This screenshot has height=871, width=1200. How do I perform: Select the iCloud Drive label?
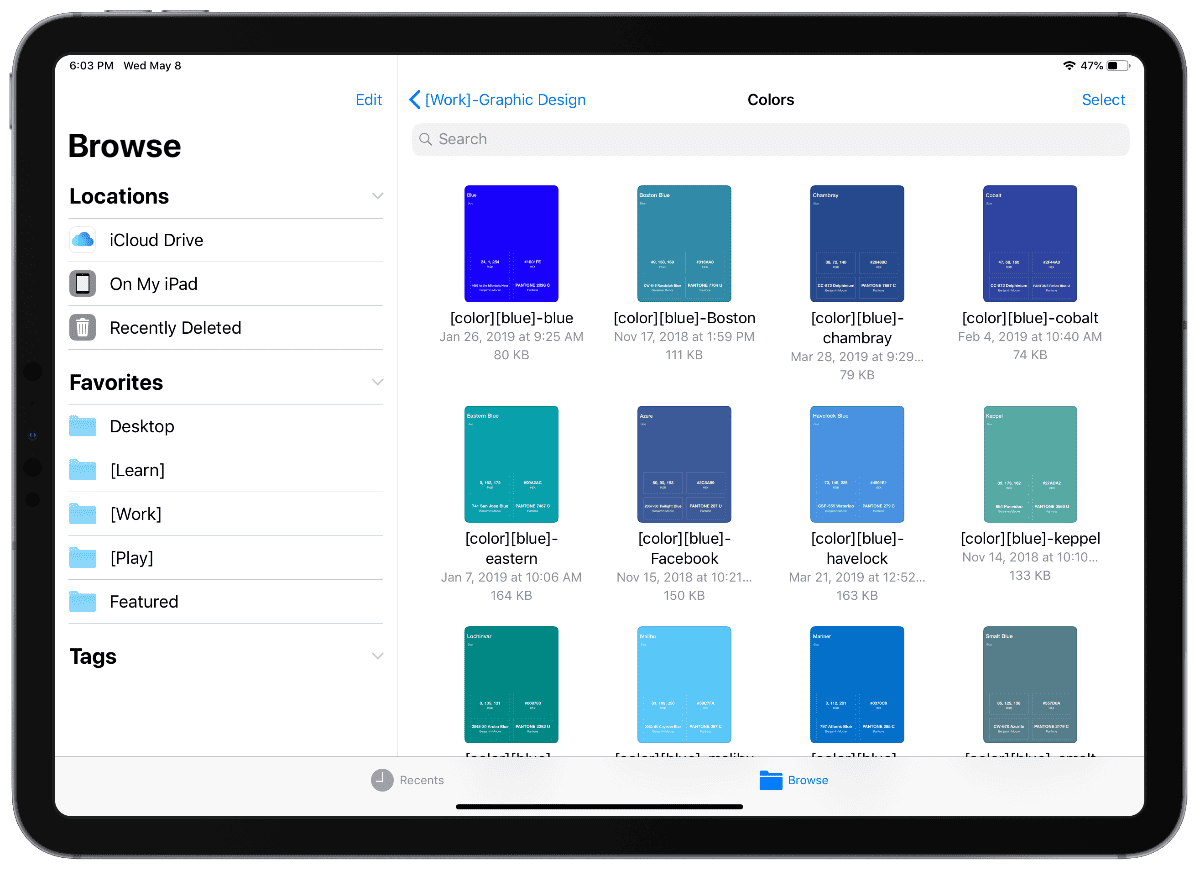[x=156, y=240]
